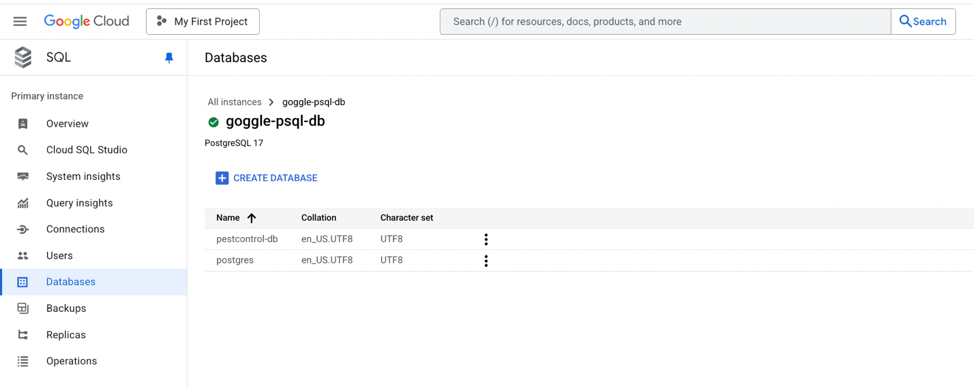The width and height of the screenshot is (974, 387).
Task: Click the System insights monitor icon
Action: (x=23, y=176)
